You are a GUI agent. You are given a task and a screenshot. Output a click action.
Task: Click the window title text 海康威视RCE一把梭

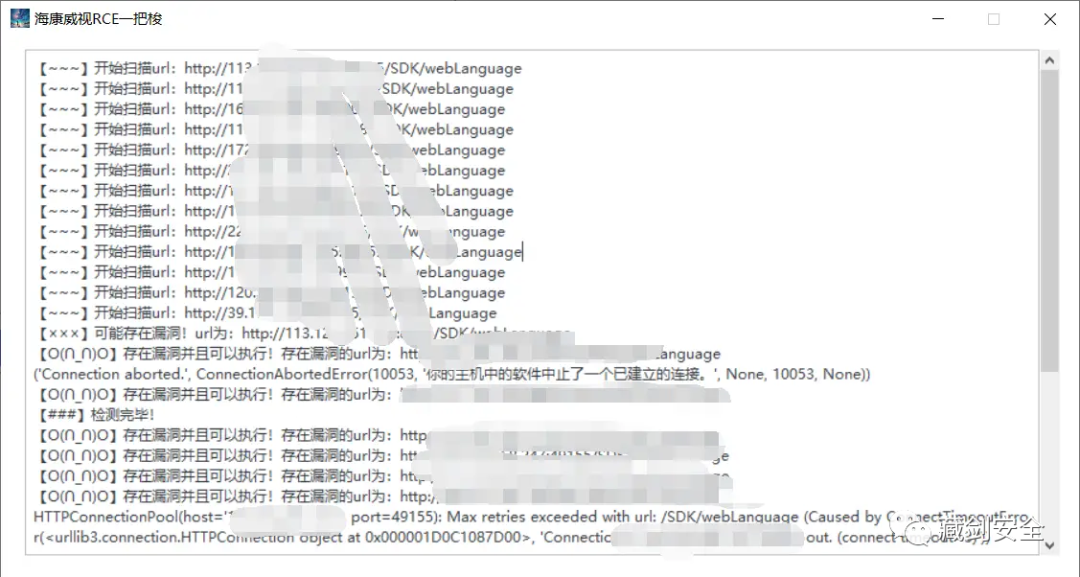98,19
